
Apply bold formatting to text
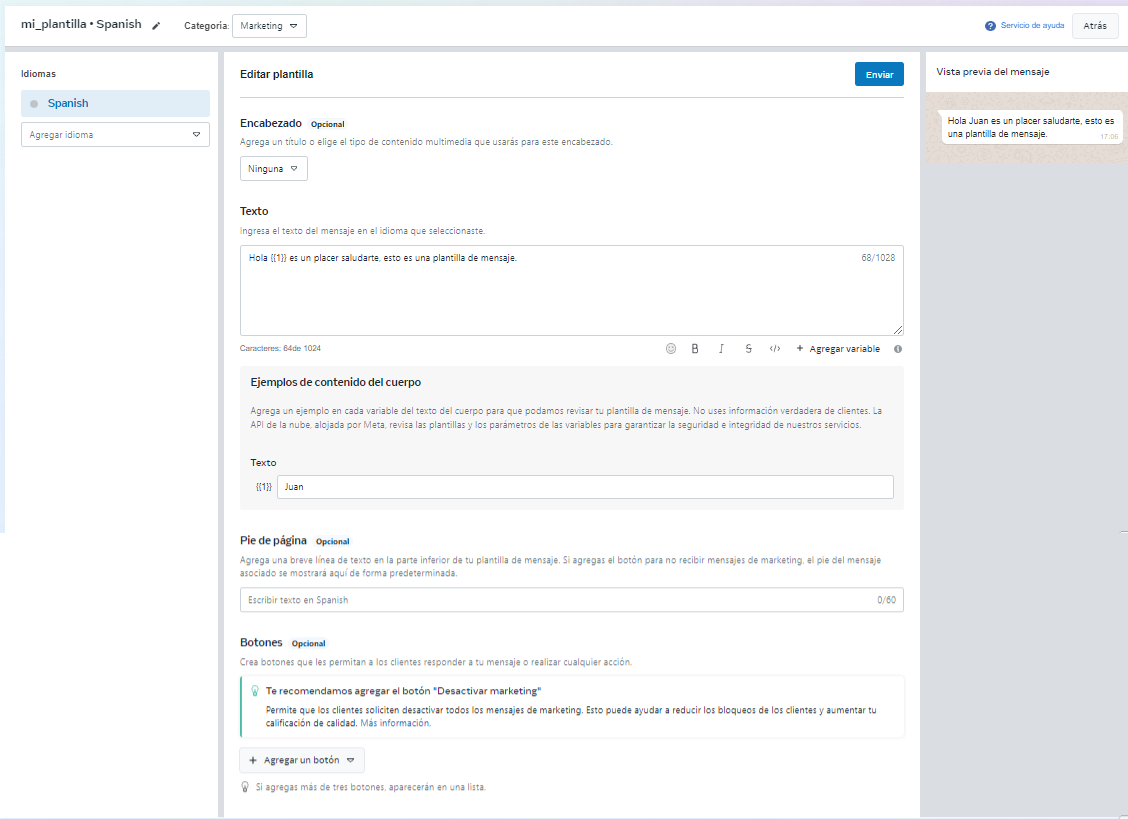695,349
